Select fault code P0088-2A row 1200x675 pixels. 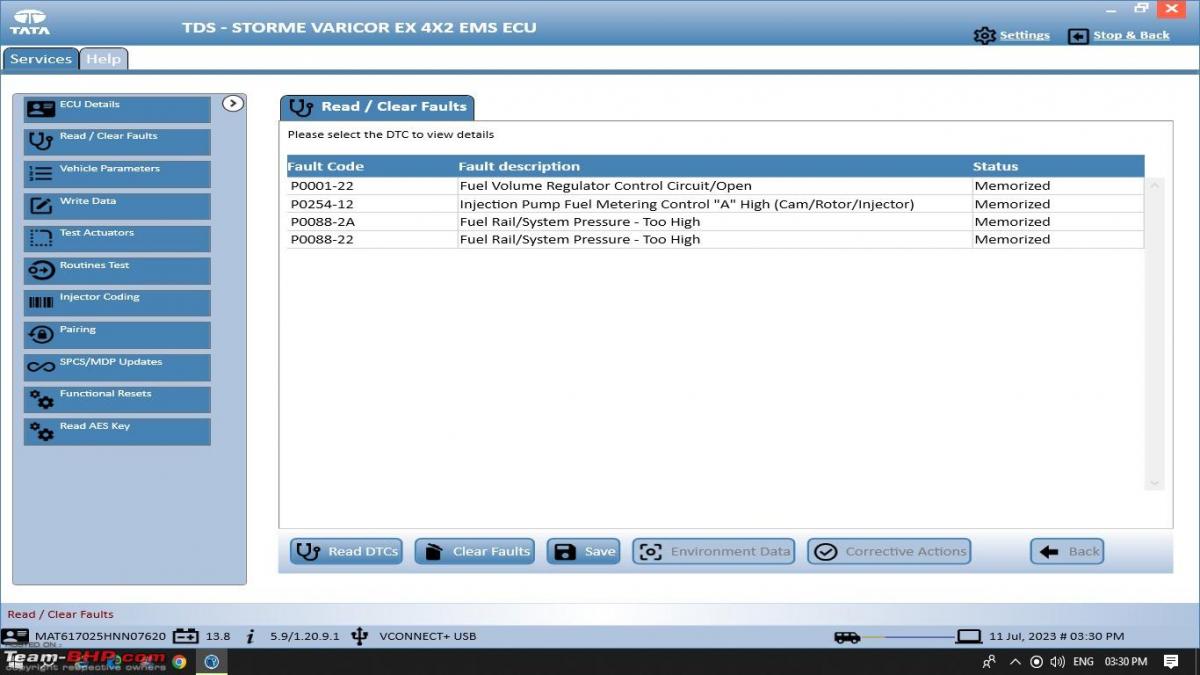coord(715,222)
